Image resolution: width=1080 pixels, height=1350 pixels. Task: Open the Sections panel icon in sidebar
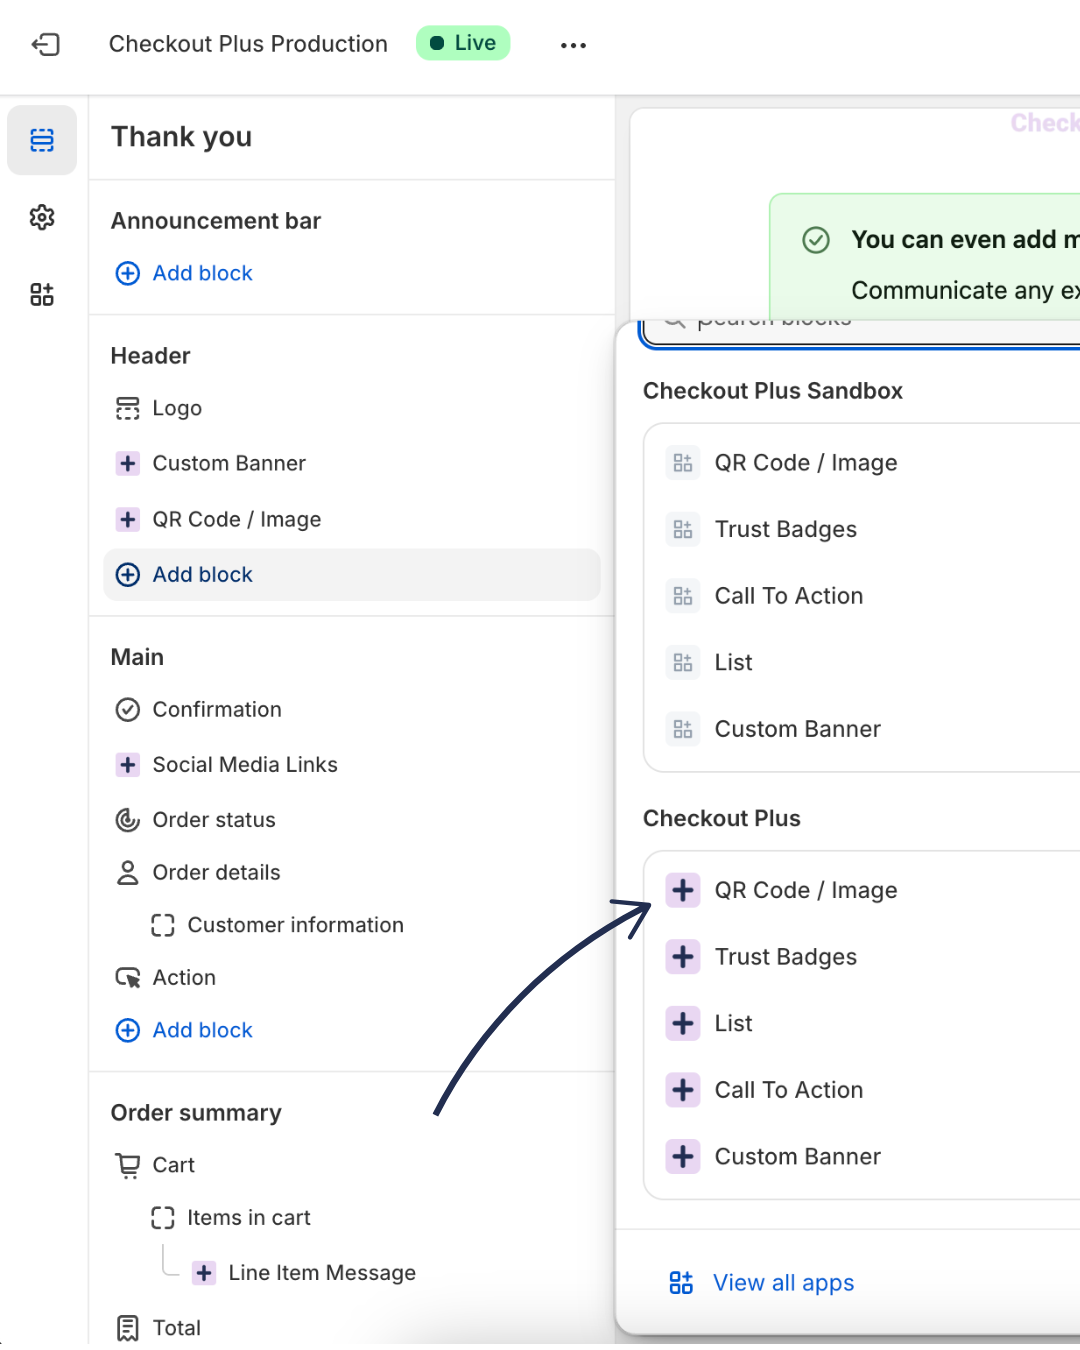(x=42, y=140)
